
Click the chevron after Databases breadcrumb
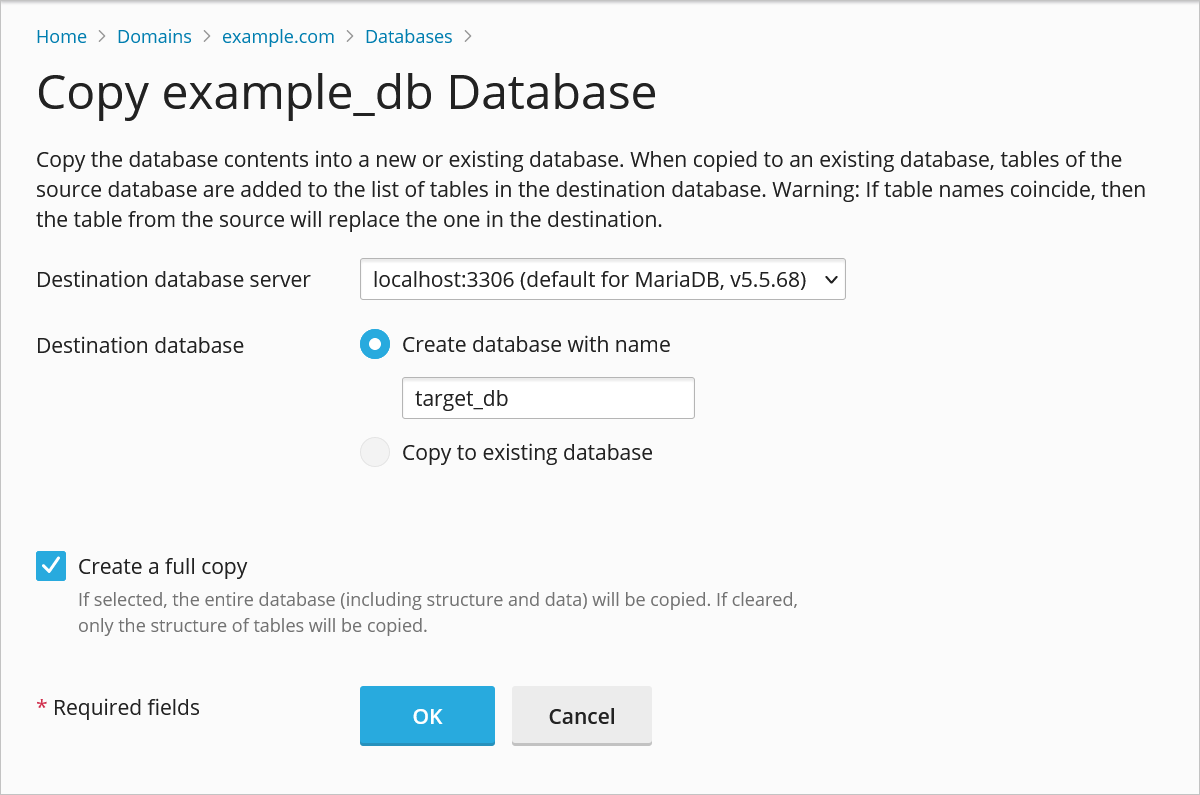(x=468, y=37)
